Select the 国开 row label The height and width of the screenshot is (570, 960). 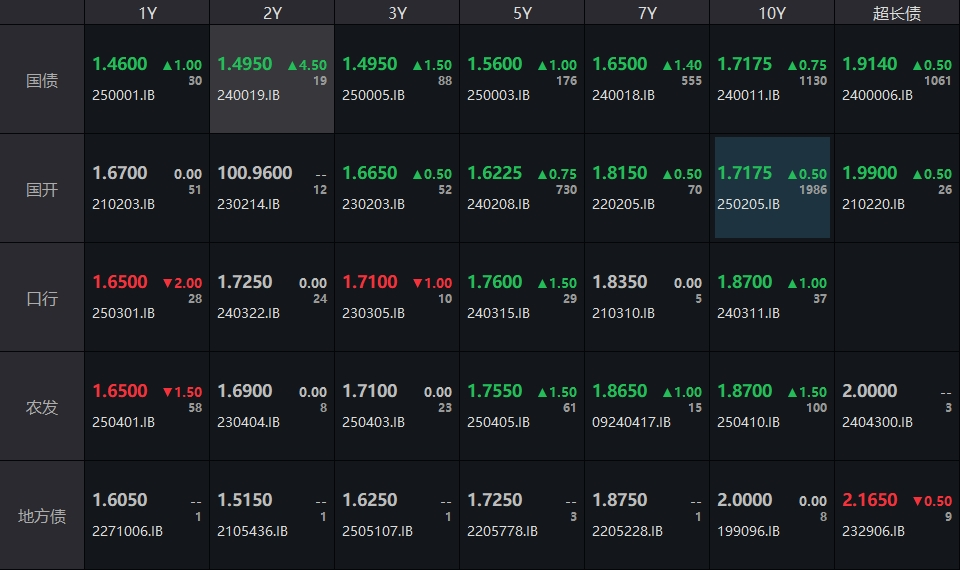[42, 189]
